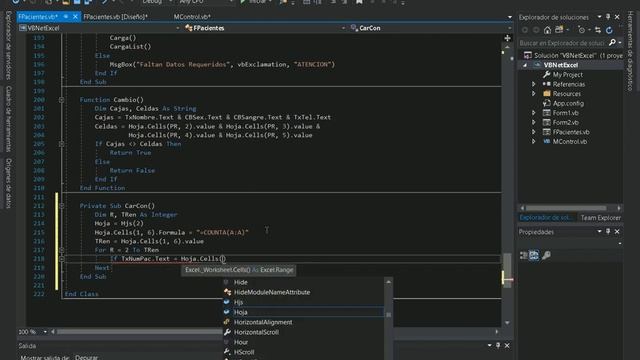Expand the Form2.vb node

pos(533,122)
